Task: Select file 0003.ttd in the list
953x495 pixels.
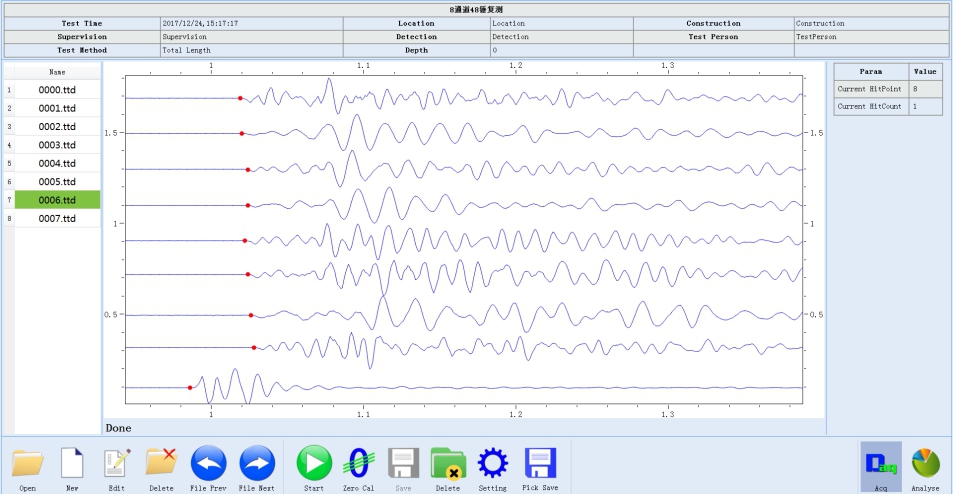Action: pyautogui.click(x=57, y=145)
